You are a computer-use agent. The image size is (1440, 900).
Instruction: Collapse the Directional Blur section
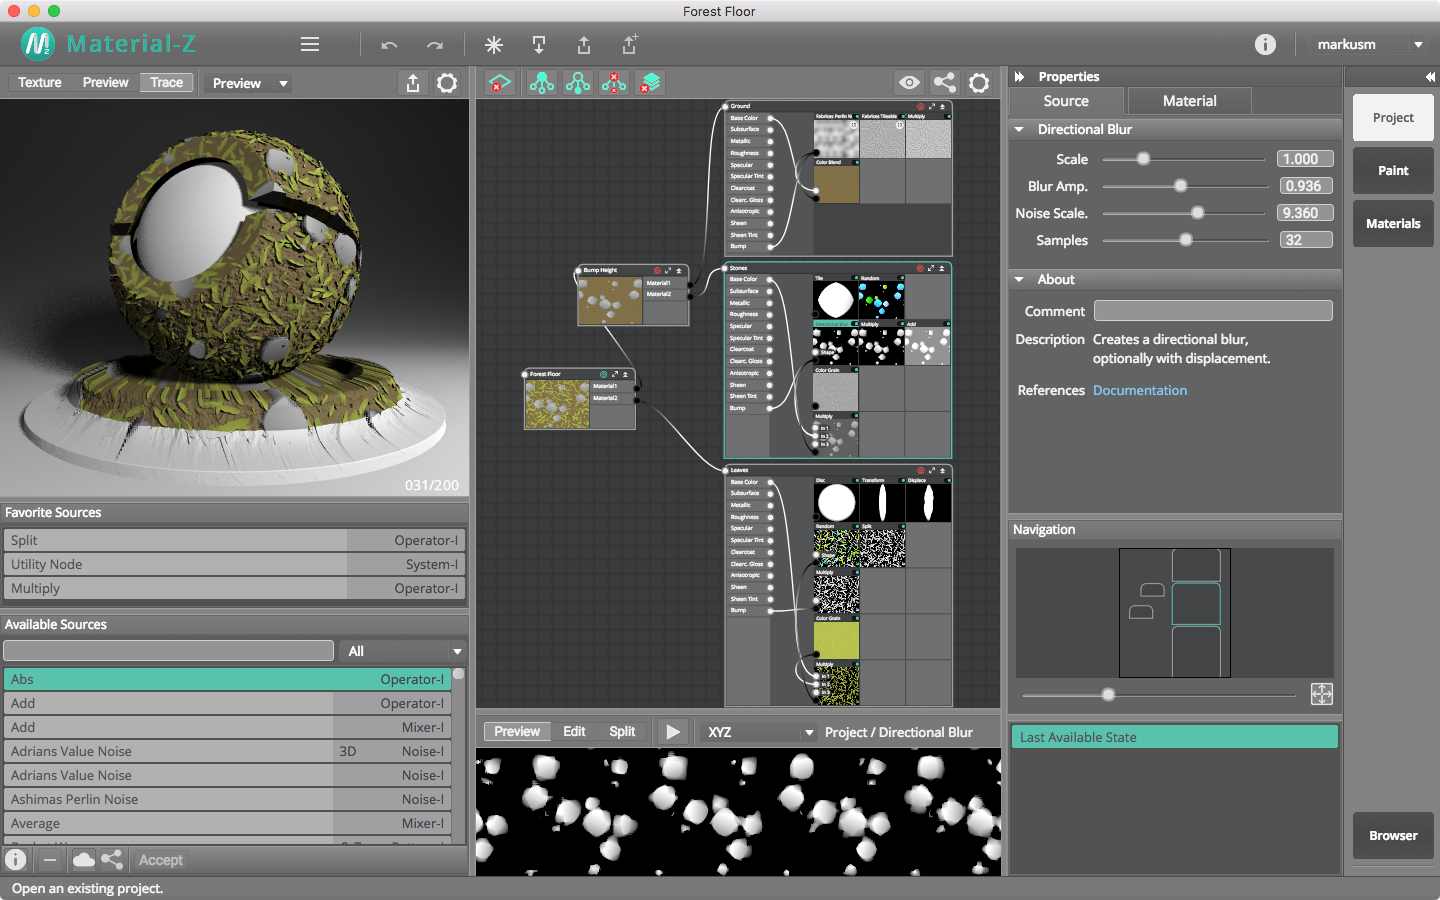point(1019,130)
